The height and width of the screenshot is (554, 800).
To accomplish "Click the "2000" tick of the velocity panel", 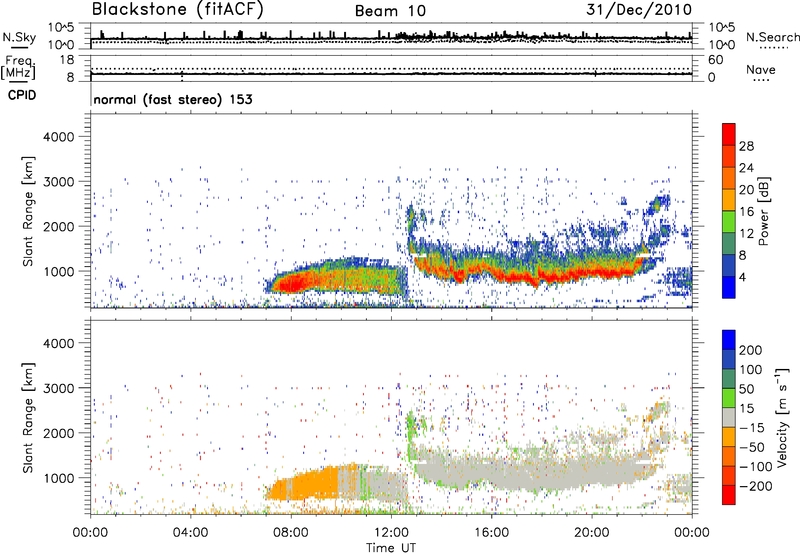I will 58,434.
